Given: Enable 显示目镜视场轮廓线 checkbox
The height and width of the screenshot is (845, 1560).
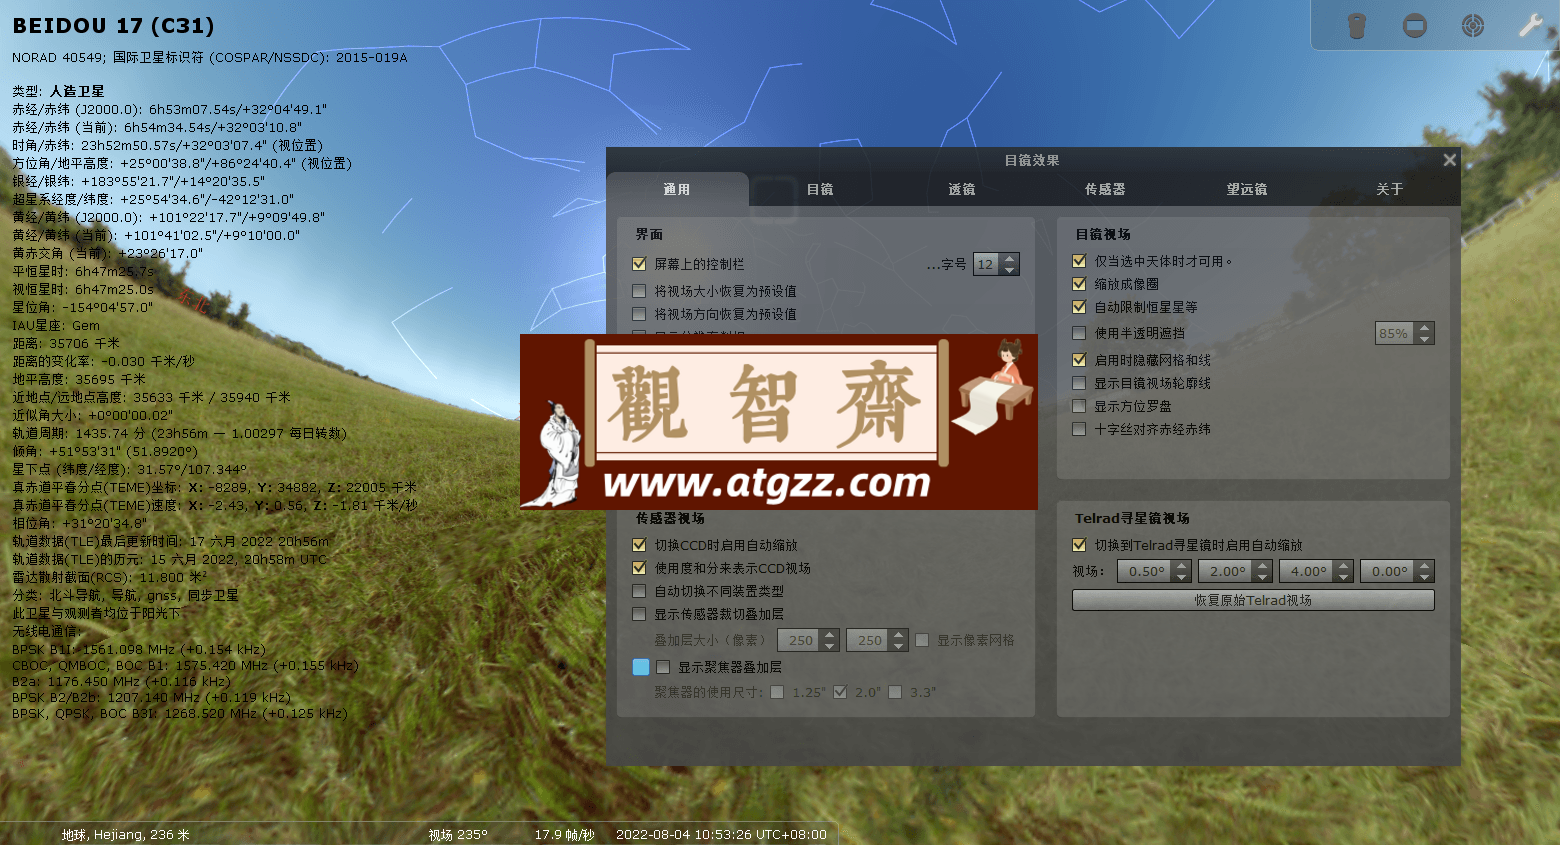Looking at the screenshot, I should [x=1079, y=383].
